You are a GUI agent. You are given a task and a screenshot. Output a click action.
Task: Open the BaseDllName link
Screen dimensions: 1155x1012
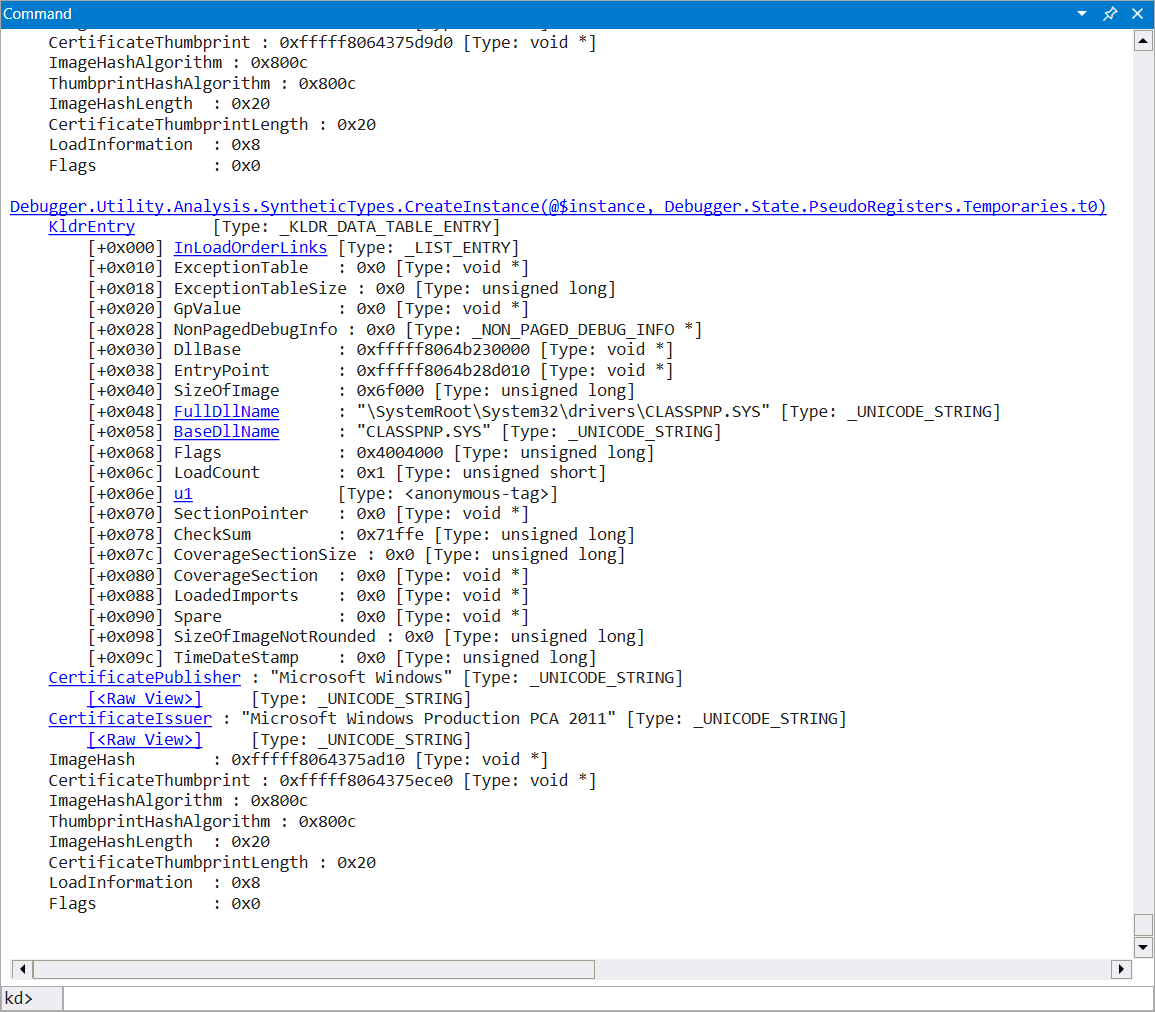(226, 432)
